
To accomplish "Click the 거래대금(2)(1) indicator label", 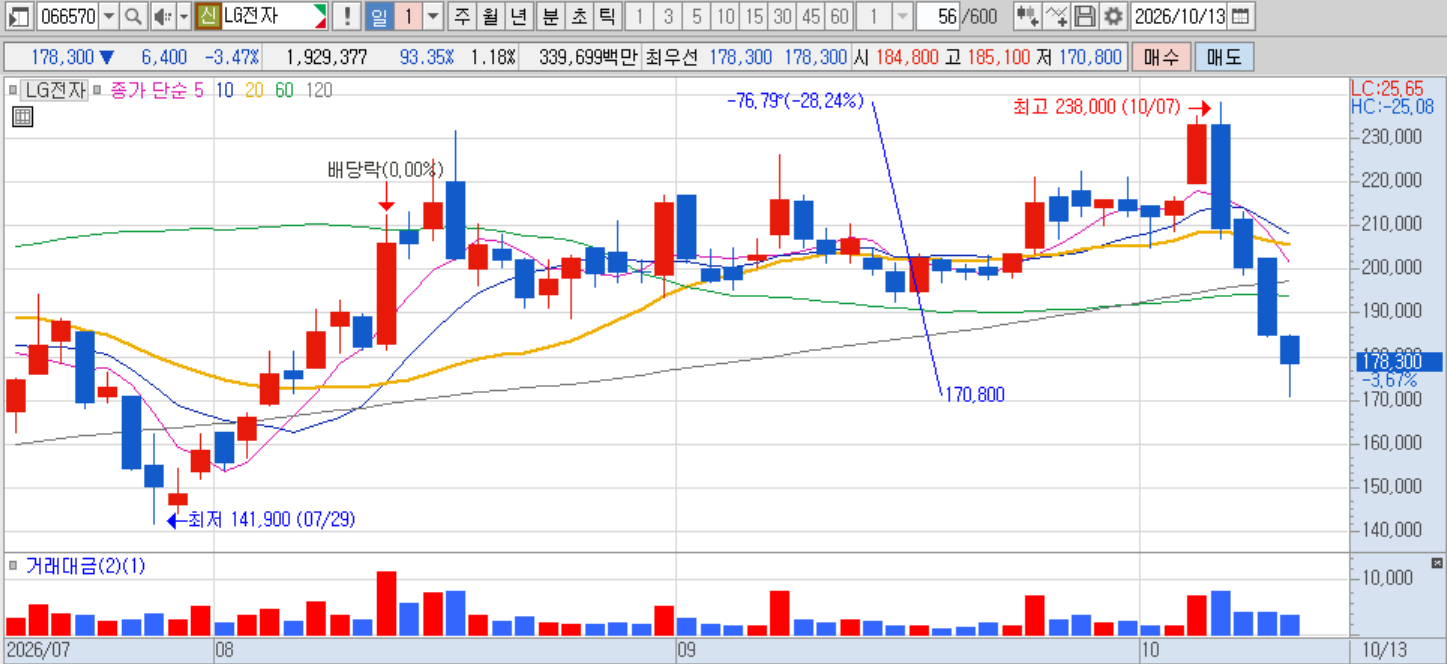I will (x=84, y=566).
